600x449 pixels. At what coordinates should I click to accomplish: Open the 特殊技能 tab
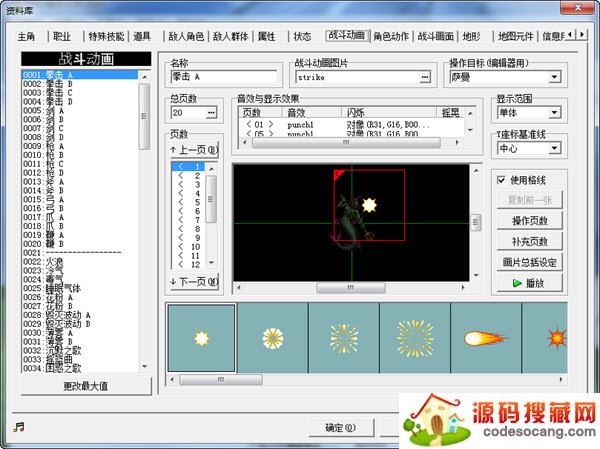pyautogui.click(x=106, y=36)
